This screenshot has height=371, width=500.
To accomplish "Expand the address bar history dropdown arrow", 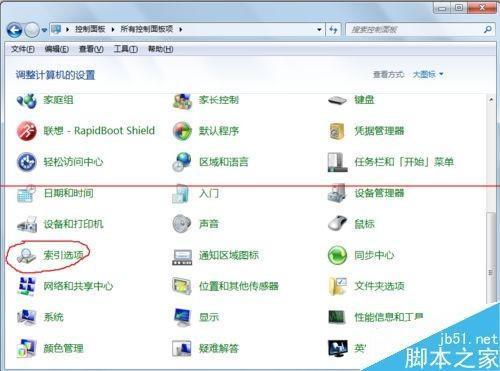I will (x=319, y=30).
